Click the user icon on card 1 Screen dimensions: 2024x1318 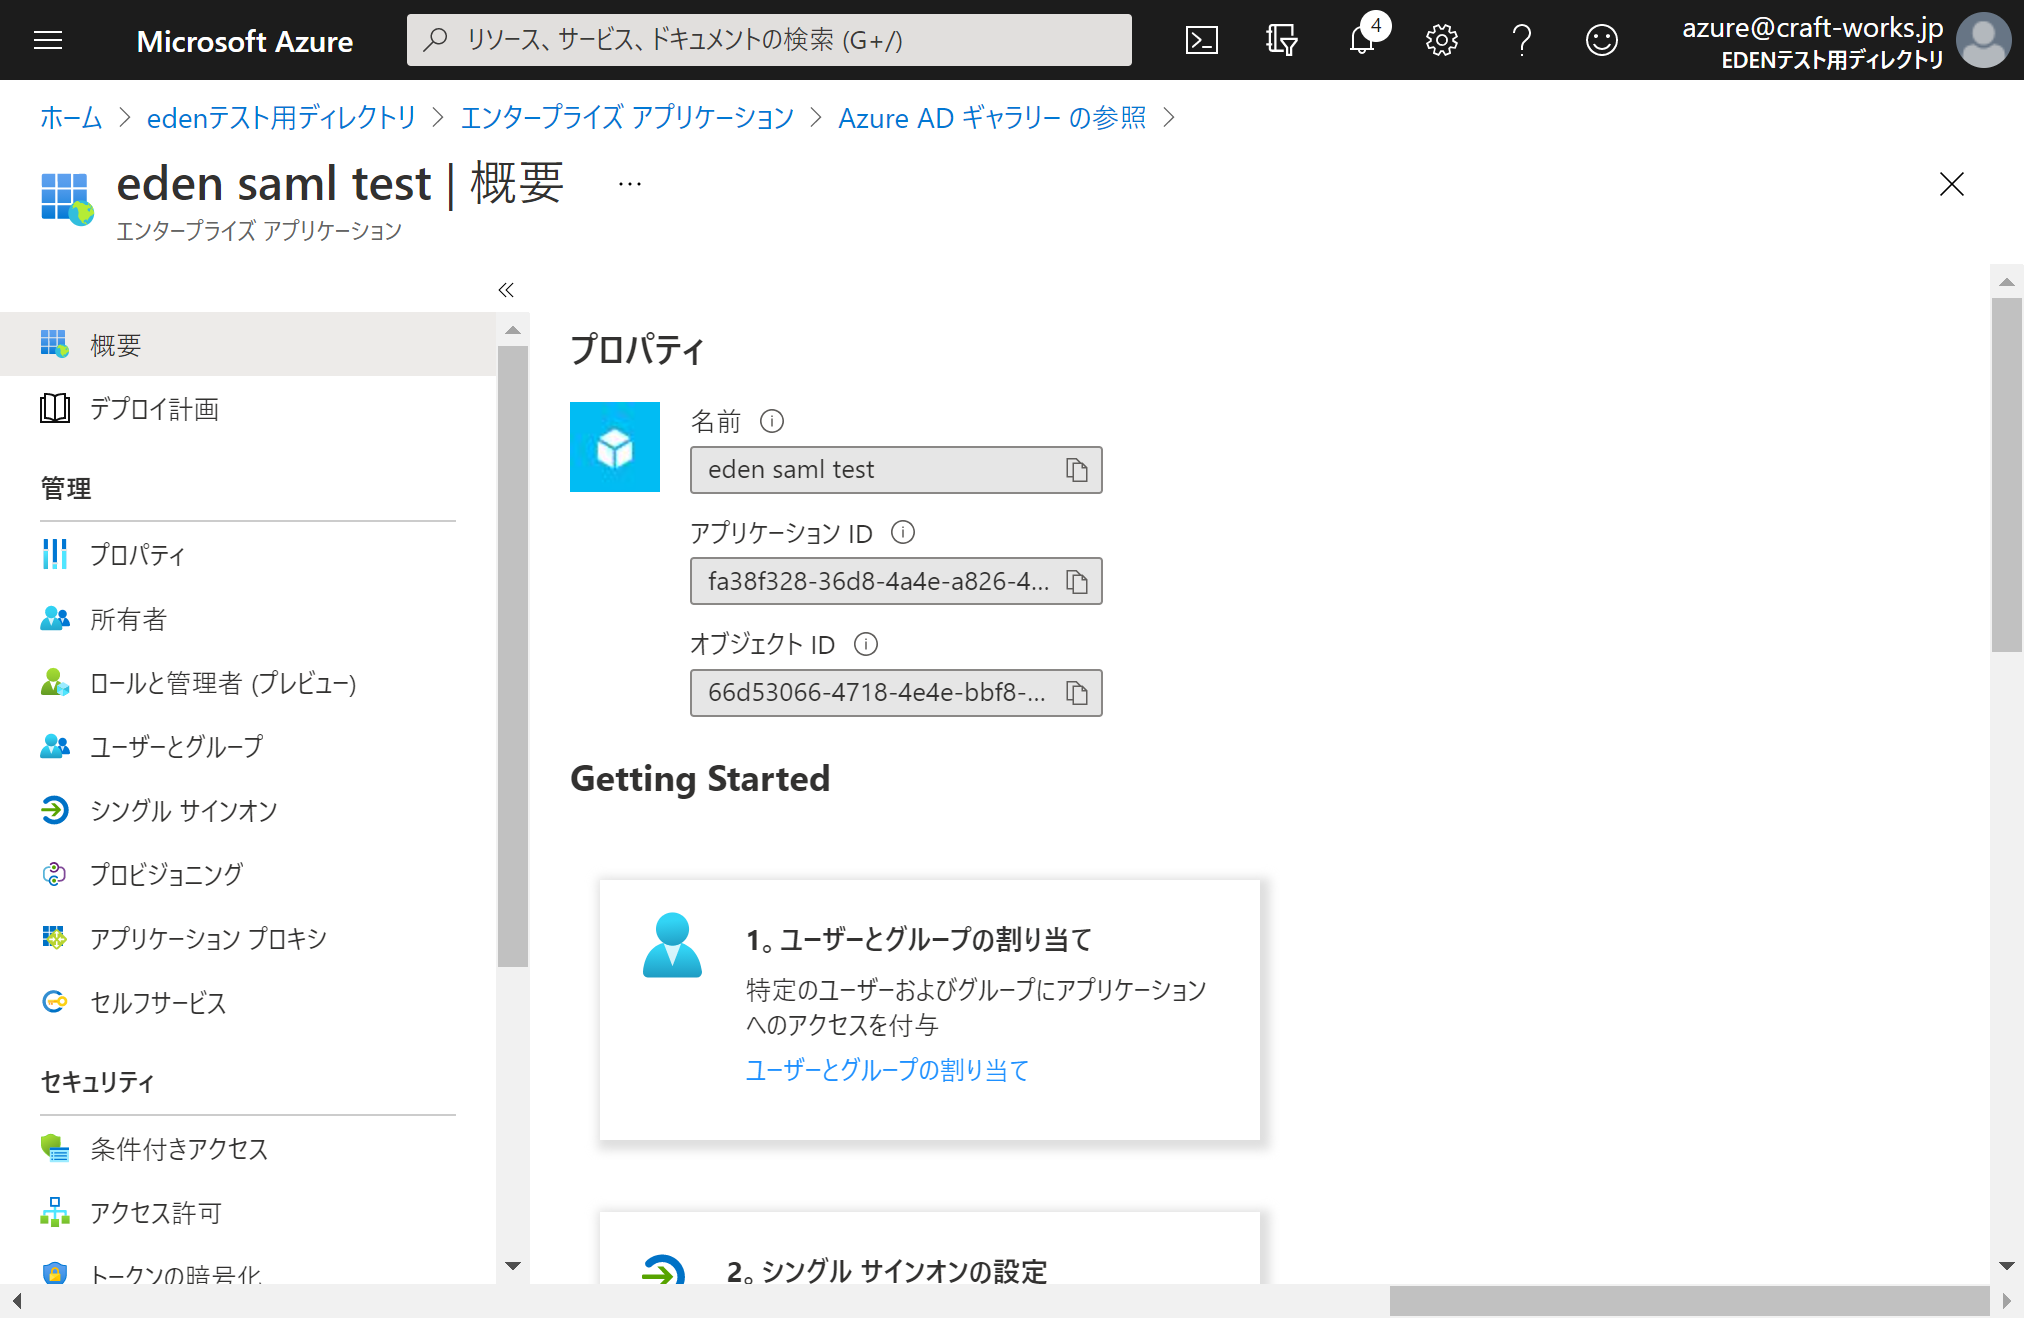tap(672, 945)
